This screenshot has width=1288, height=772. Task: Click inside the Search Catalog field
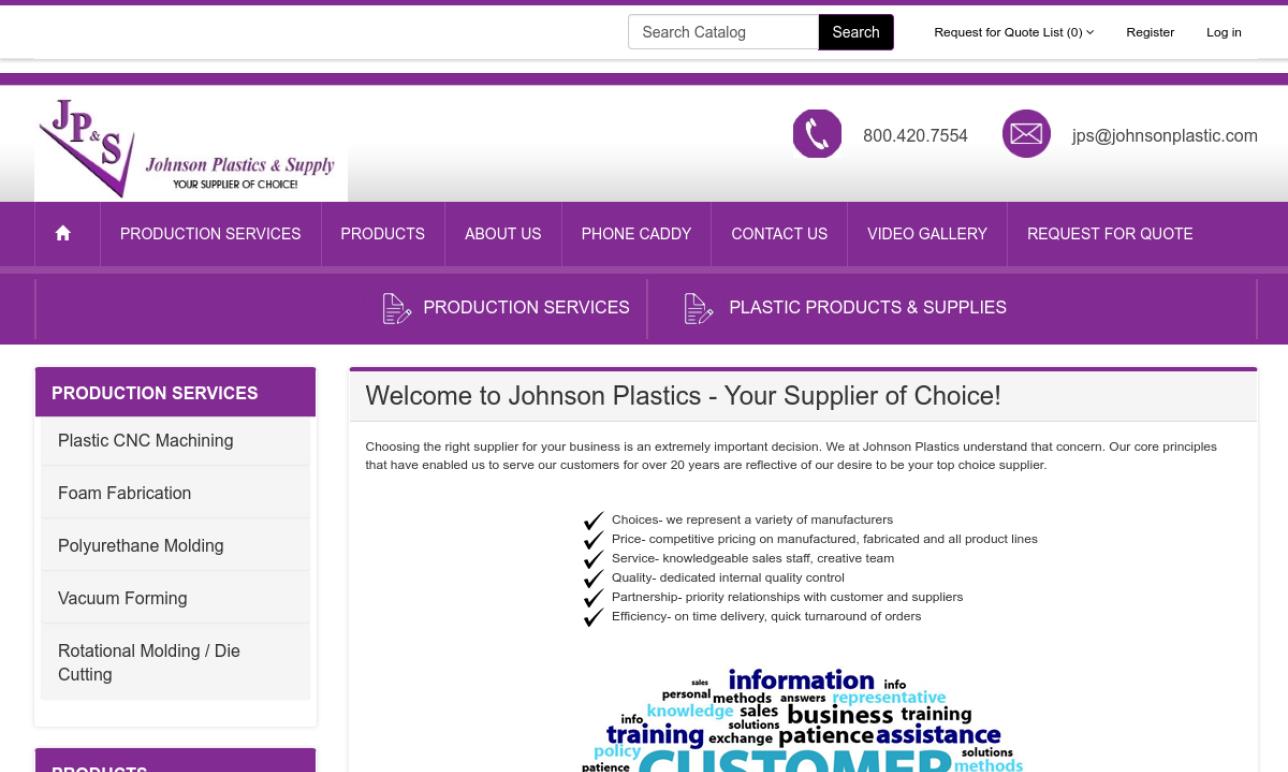[723, 32]
